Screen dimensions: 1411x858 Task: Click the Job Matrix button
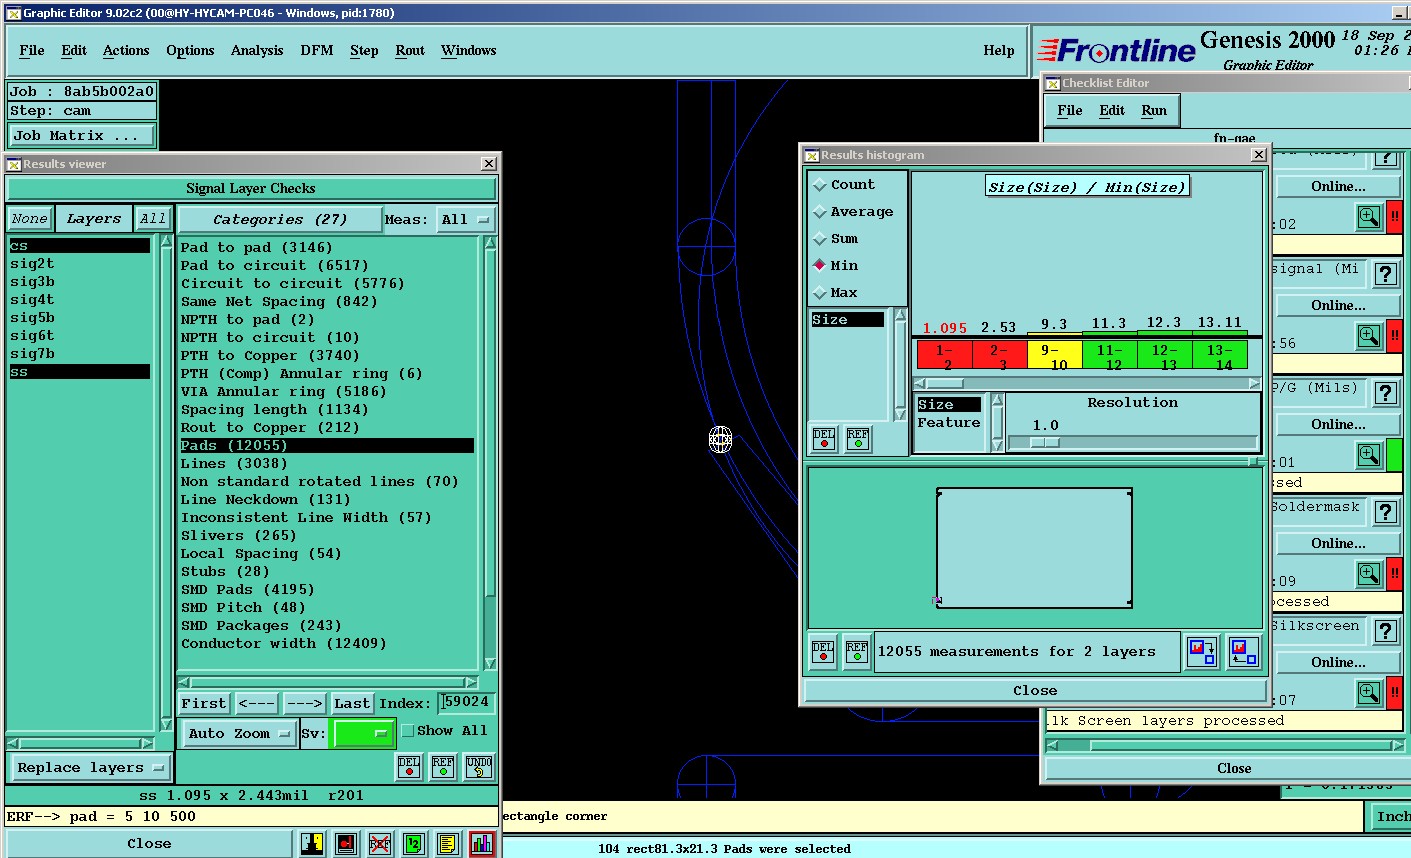pos(82,135)
